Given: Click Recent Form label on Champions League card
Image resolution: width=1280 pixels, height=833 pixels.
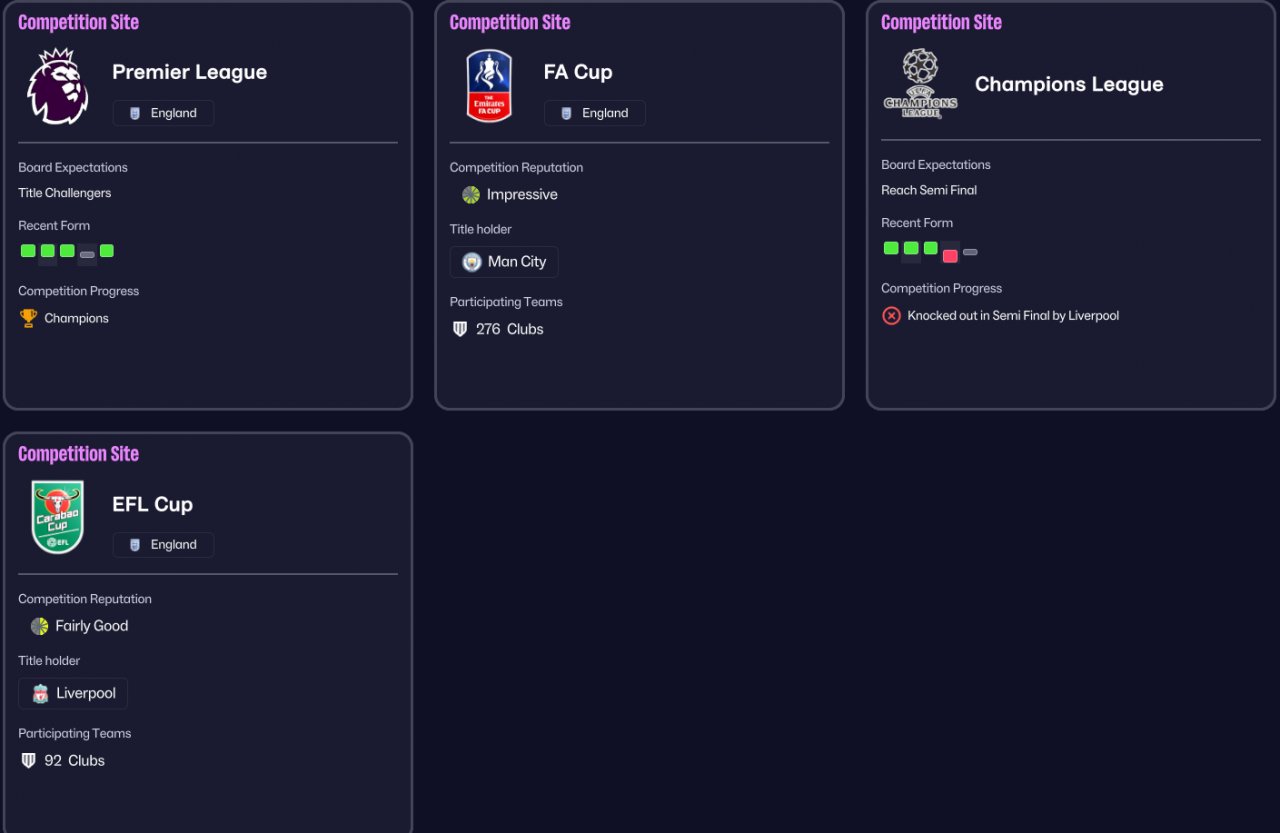Looking at the screenshot, I should coord(917,222).
